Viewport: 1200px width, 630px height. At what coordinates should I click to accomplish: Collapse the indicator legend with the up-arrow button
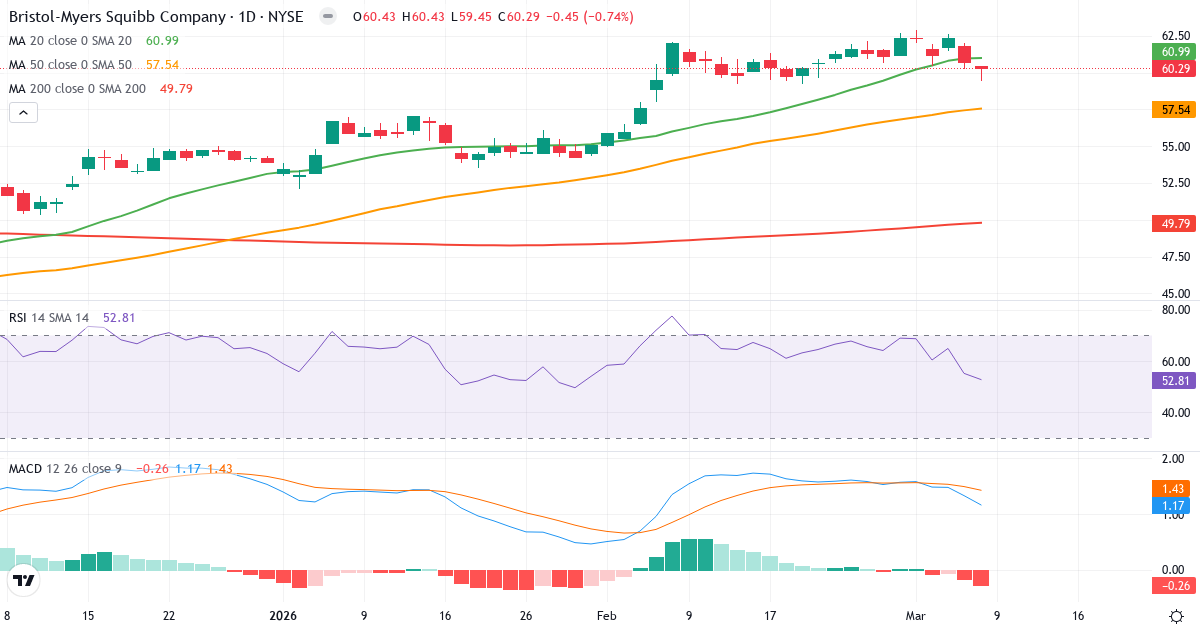[x=22, y=112]
